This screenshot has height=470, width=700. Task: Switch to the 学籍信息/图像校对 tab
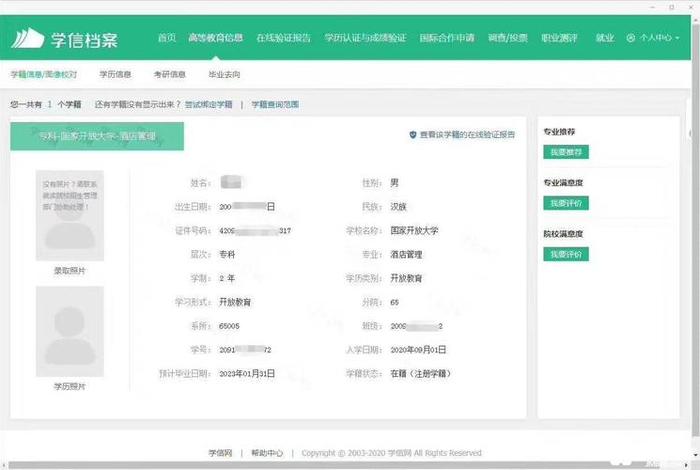click(44, 74)
